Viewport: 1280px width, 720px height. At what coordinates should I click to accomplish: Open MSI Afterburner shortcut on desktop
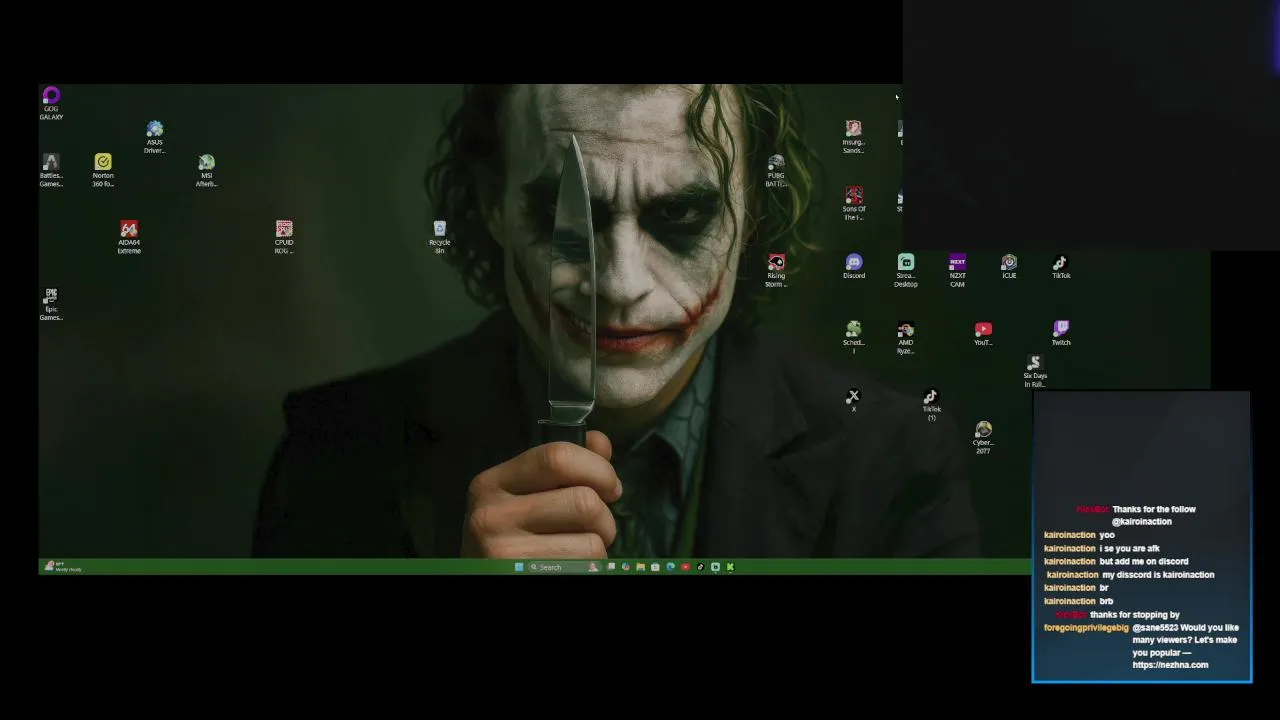(206, 170)
